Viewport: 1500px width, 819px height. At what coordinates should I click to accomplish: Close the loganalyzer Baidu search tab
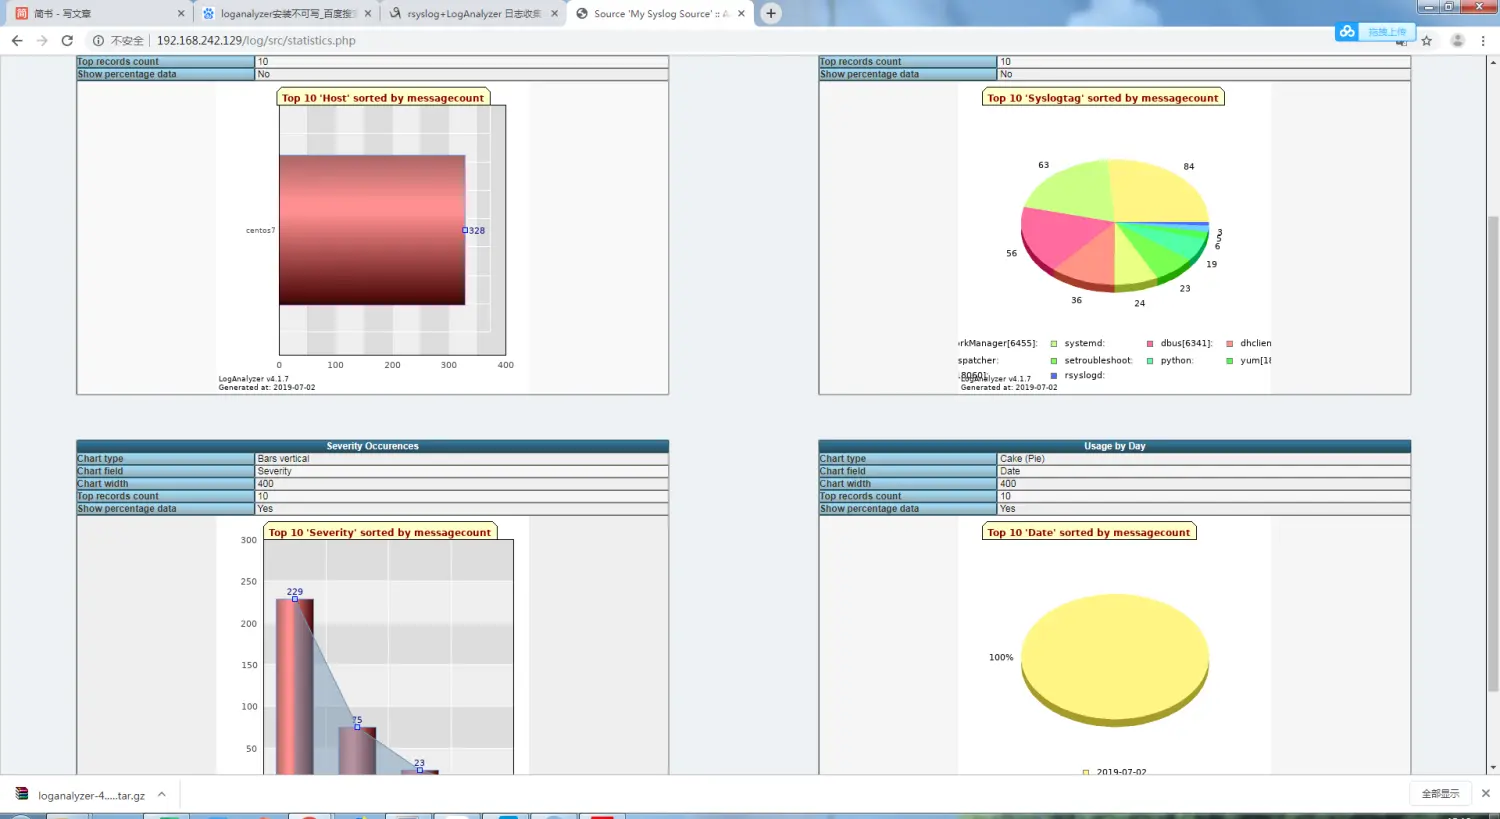coord(368,14)
